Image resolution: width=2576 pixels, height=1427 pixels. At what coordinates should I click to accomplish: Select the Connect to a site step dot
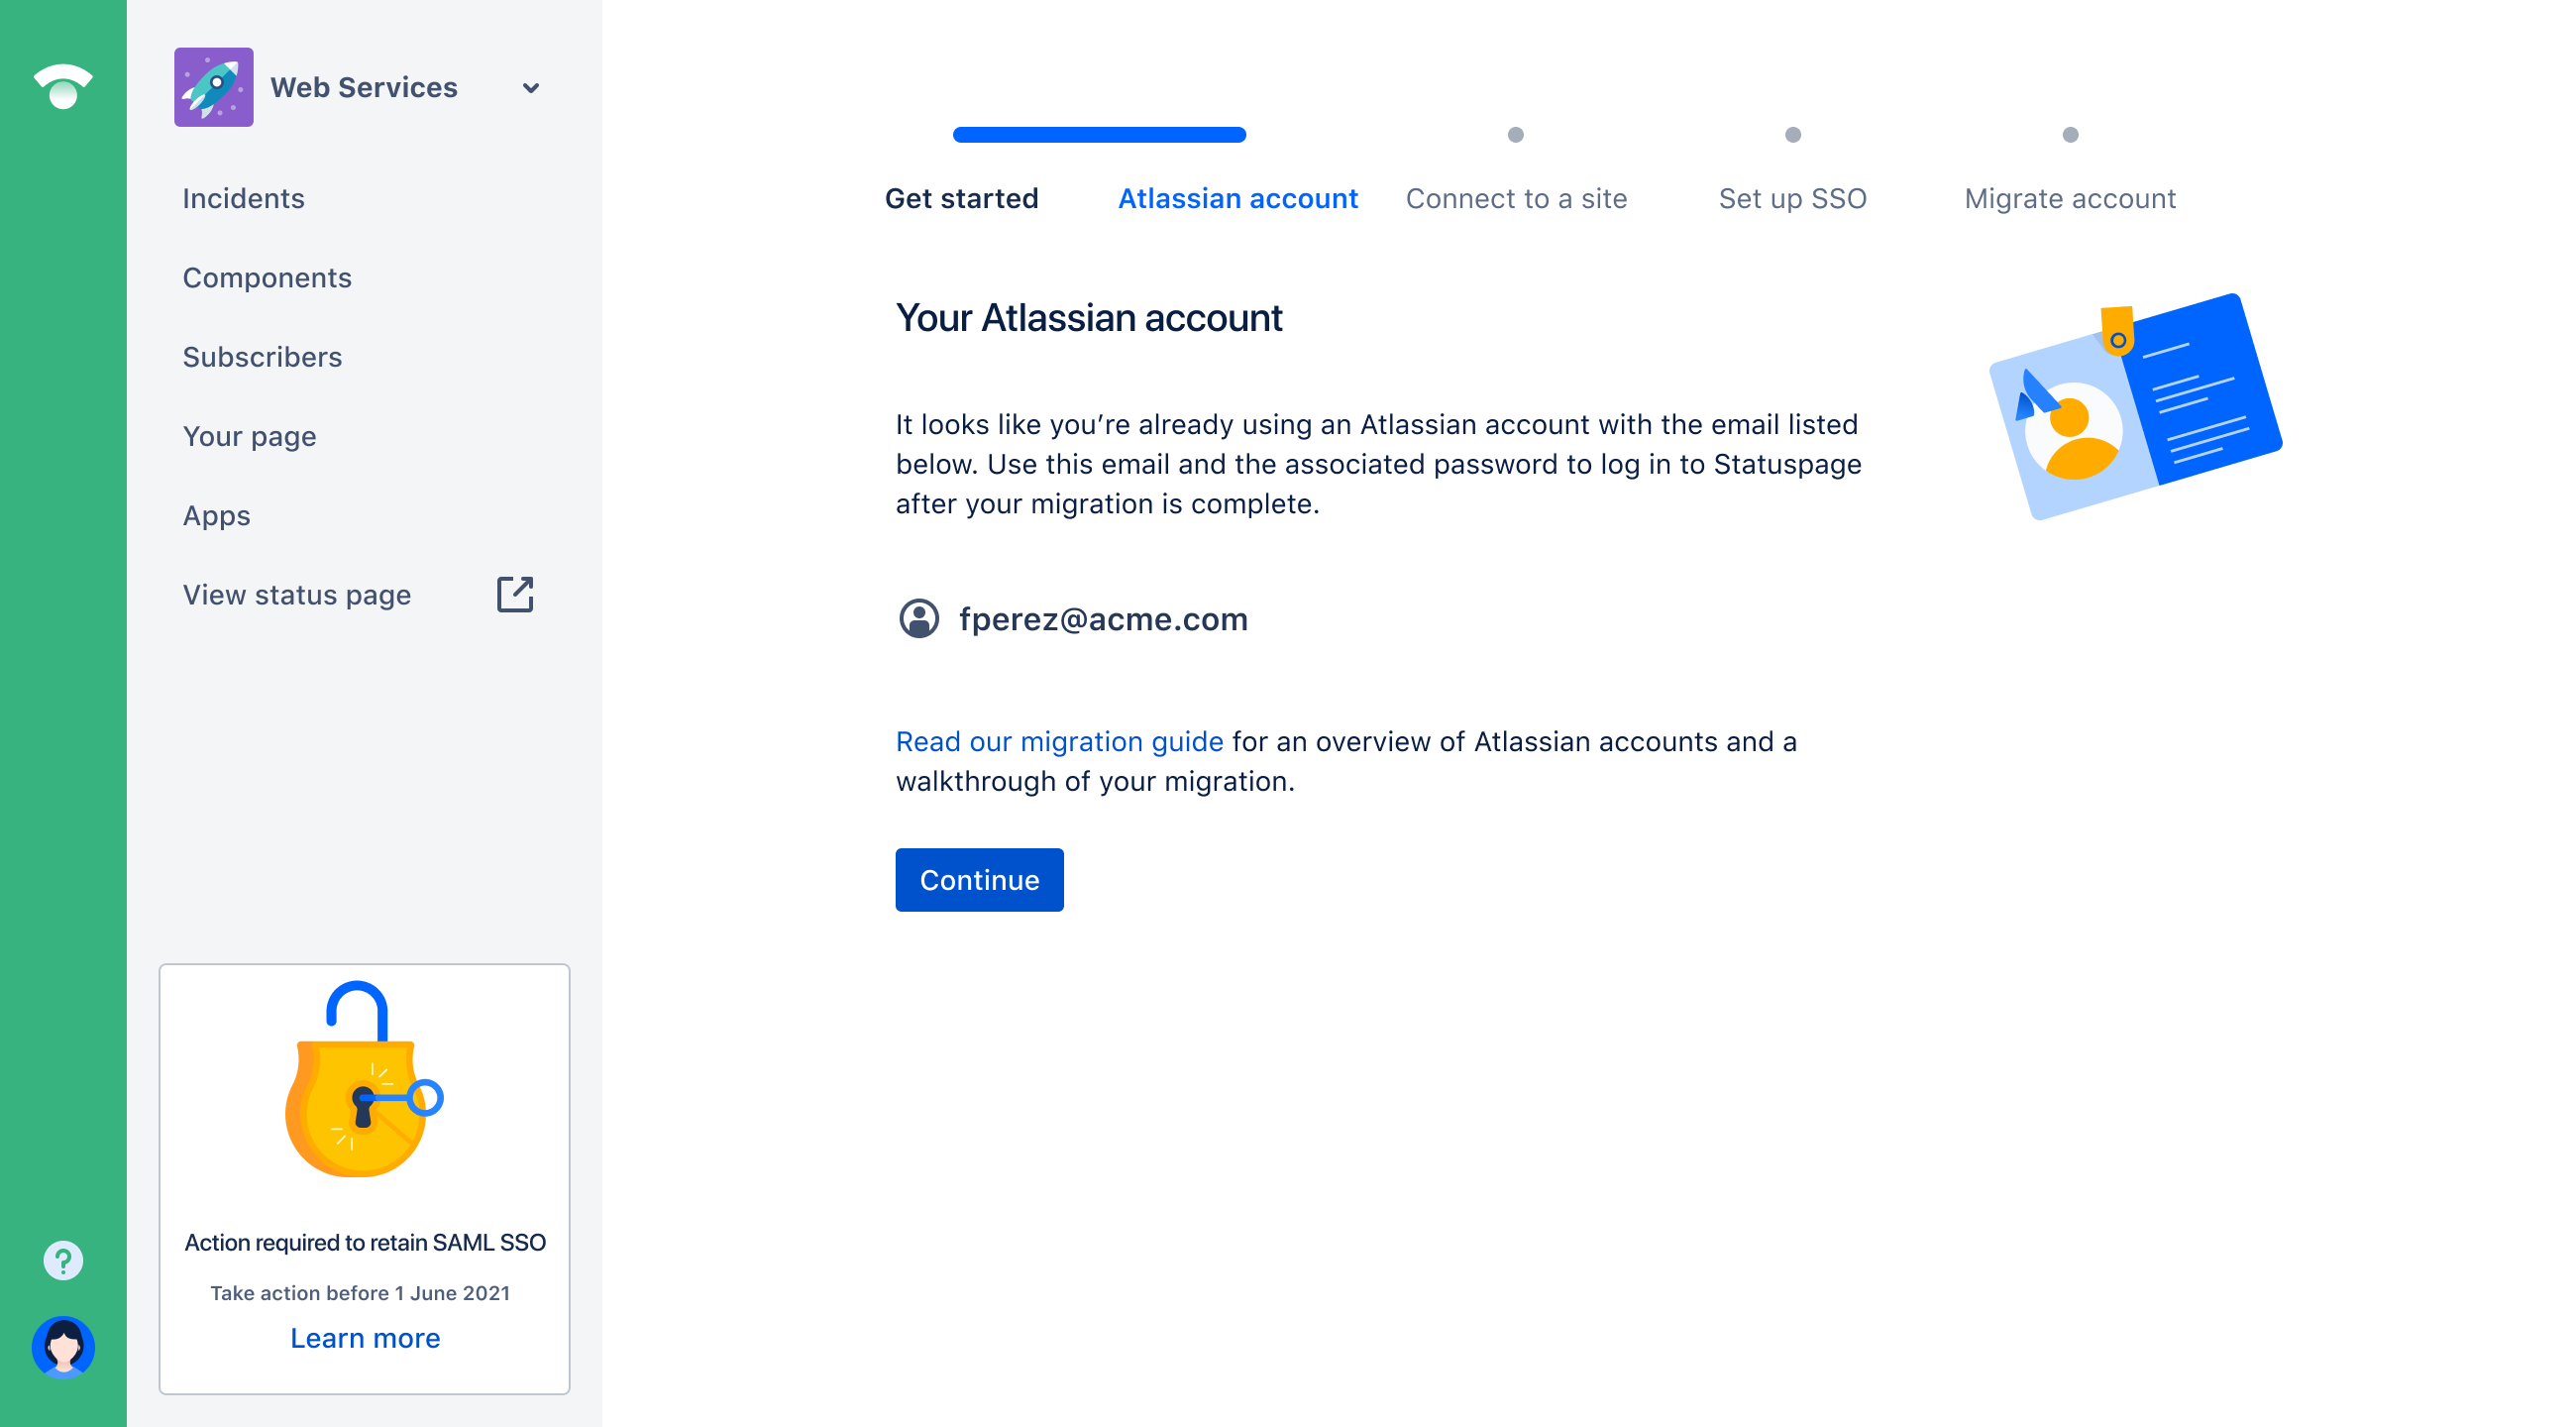point(1515,135)
